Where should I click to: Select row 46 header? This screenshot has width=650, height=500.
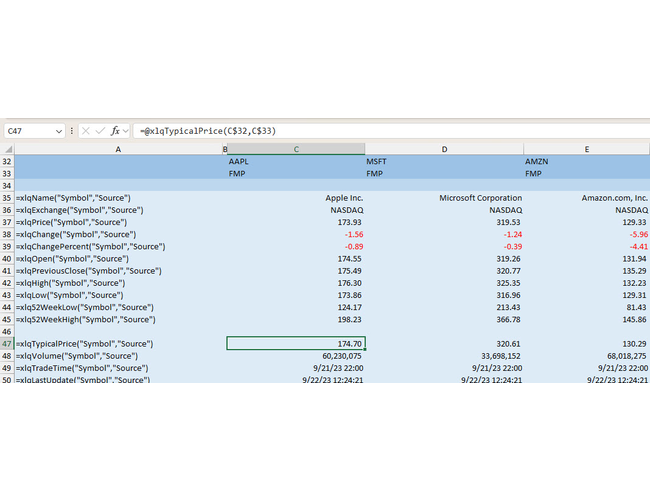point(7,331)
